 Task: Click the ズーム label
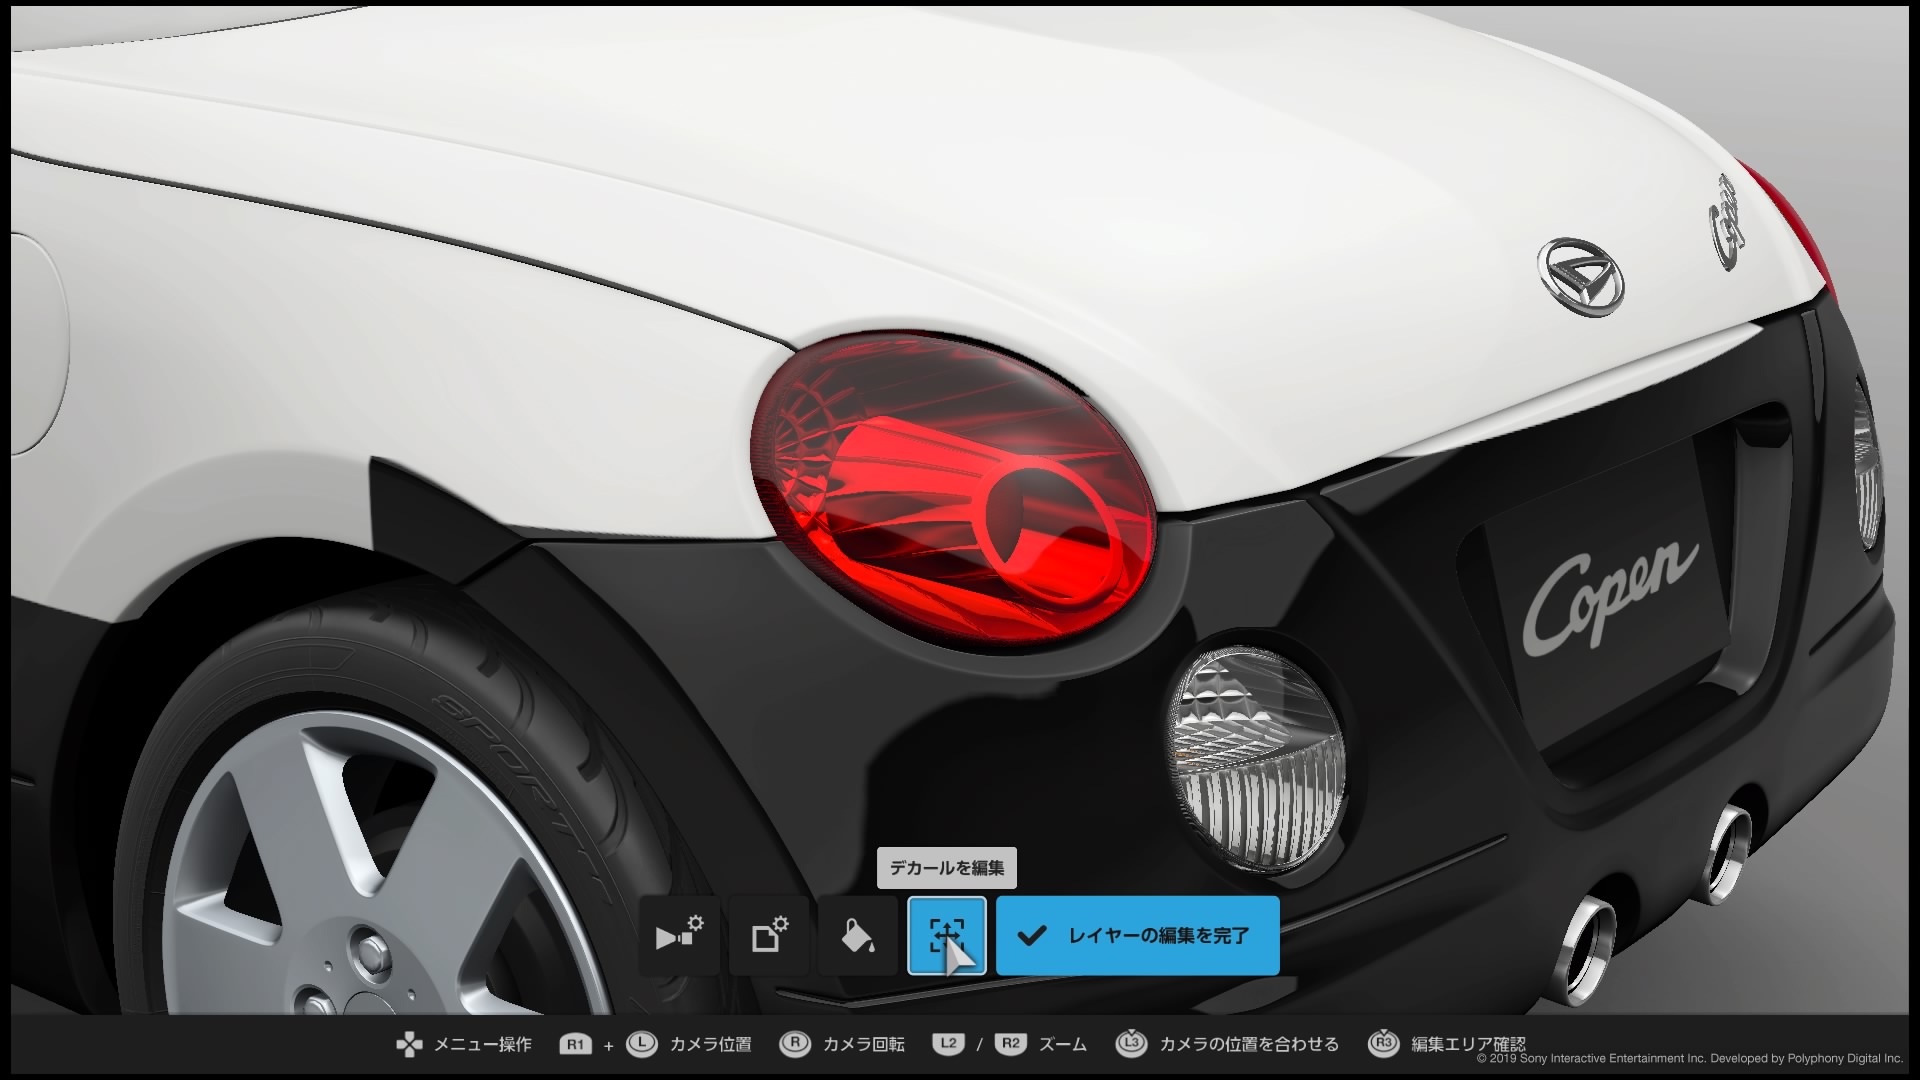[x=1062, y=1044]
